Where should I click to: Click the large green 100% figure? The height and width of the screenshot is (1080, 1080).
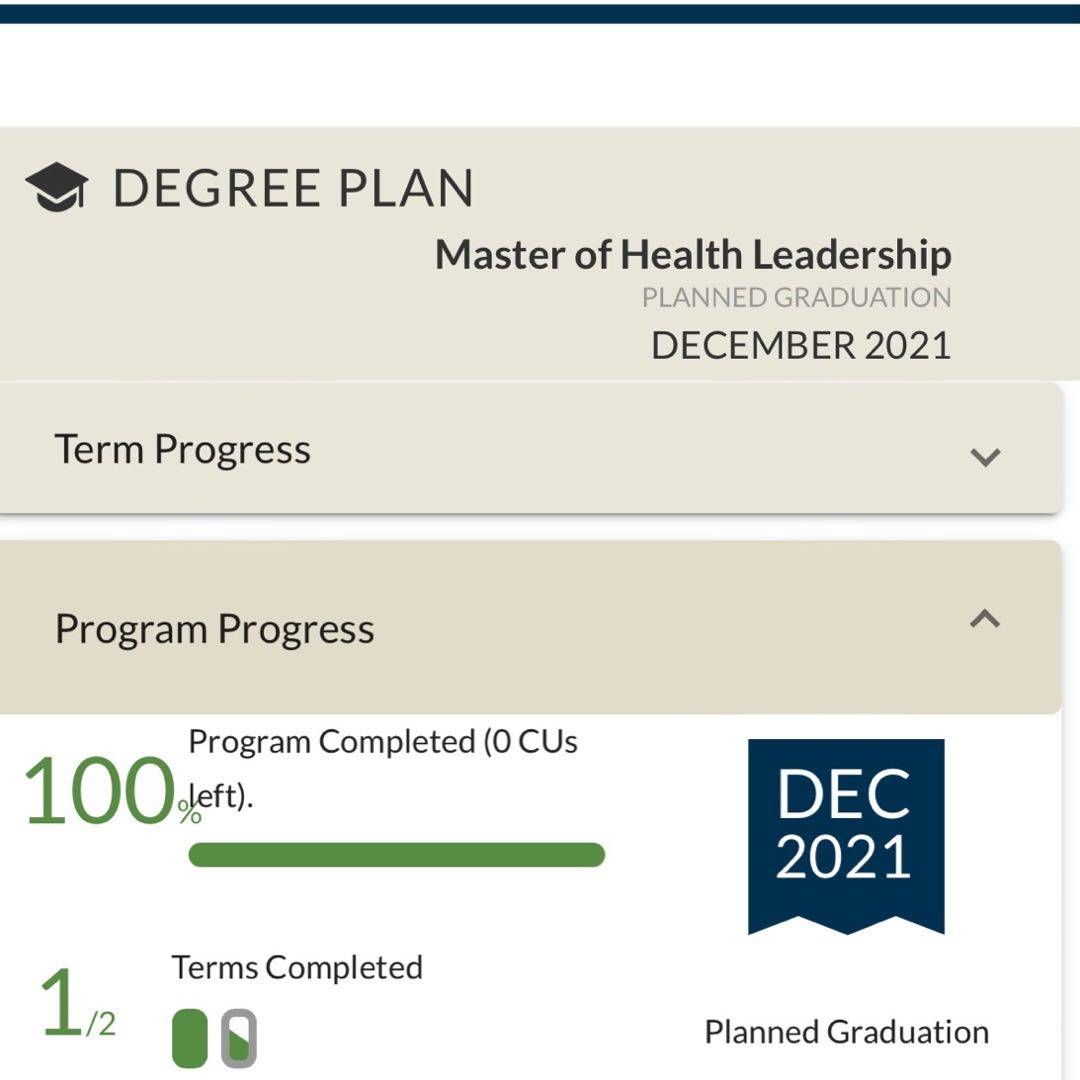(x=98, y=792)
